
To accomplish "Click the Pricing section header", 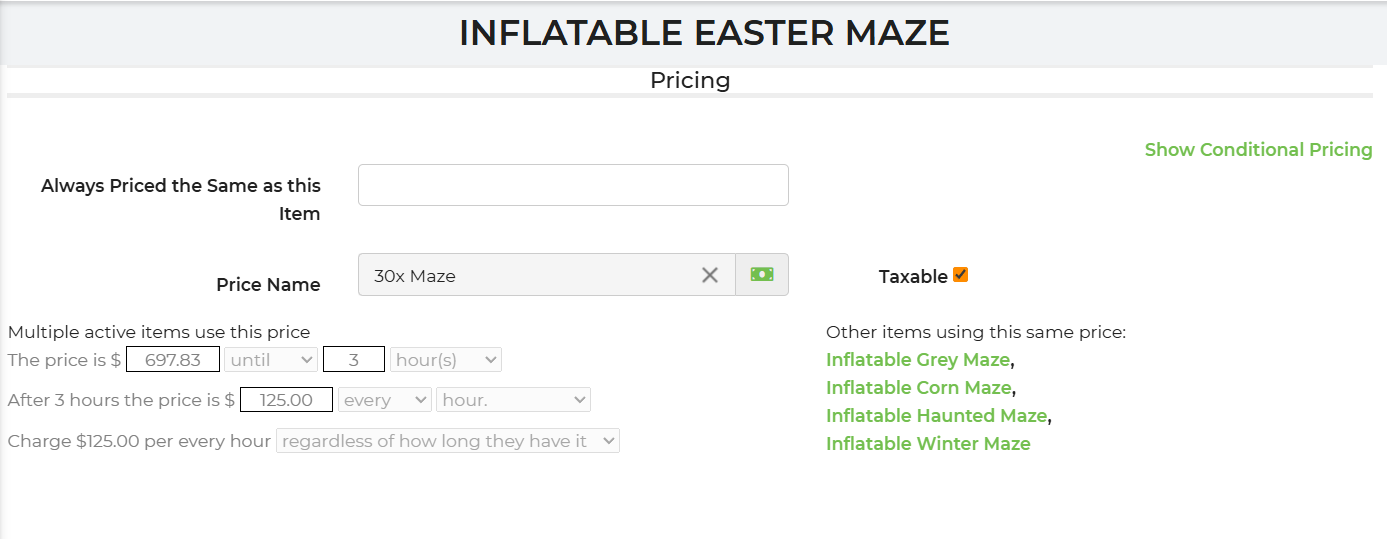I will click(690, 80).
